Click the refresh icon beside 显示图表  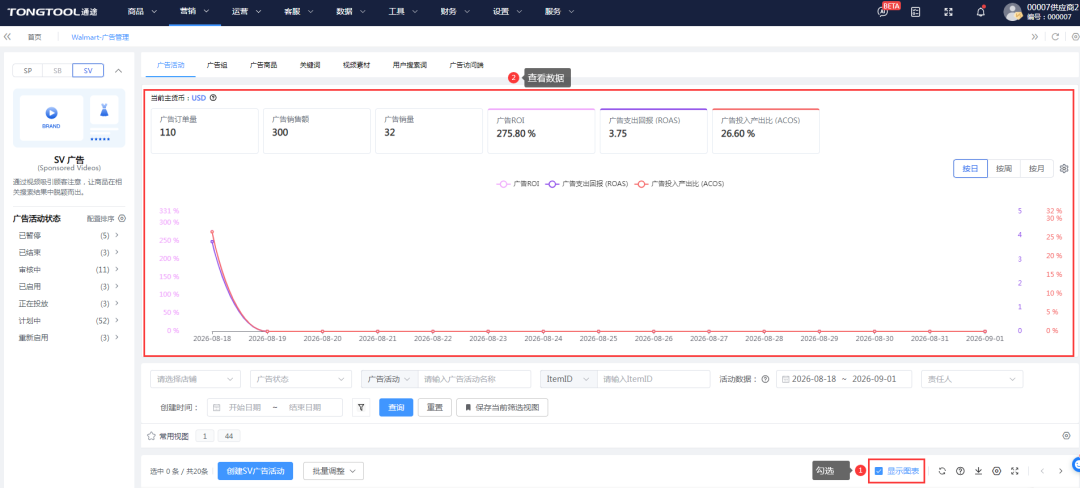[x=942, y=471]
